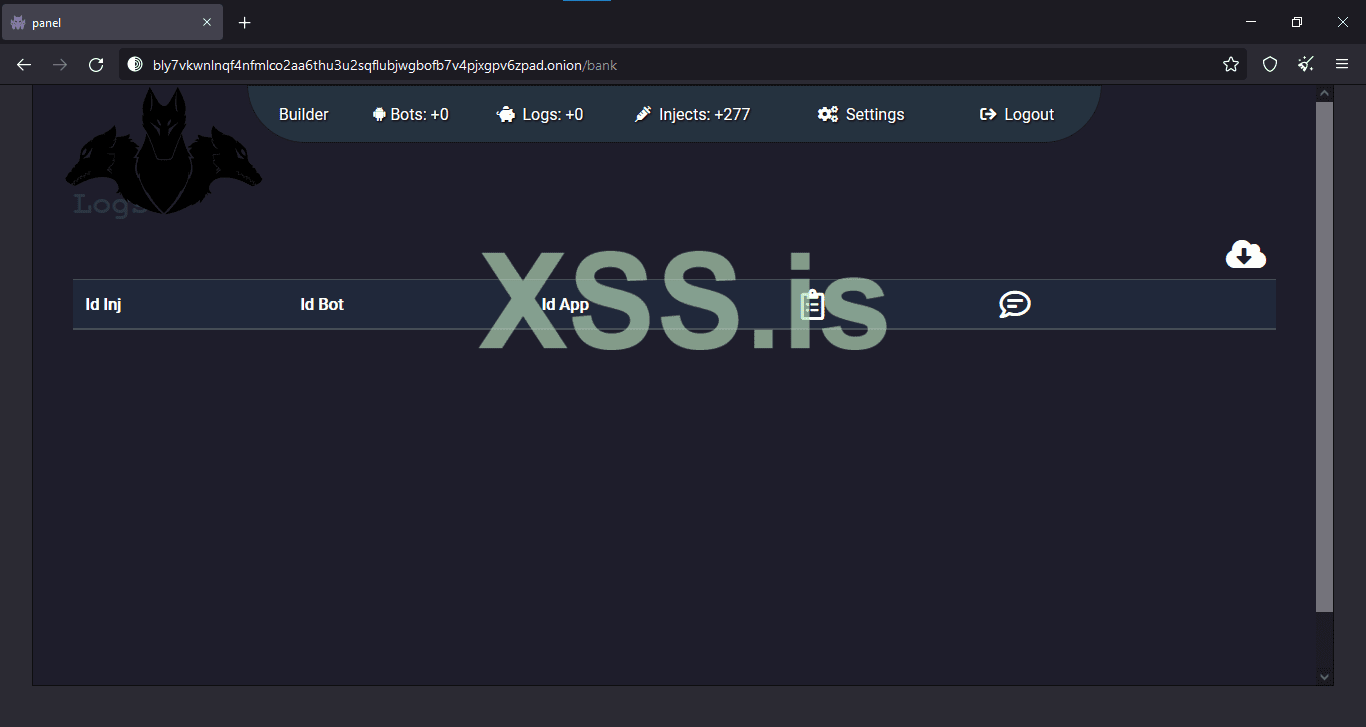Select the "panel" browser tab

click(112, 22)
